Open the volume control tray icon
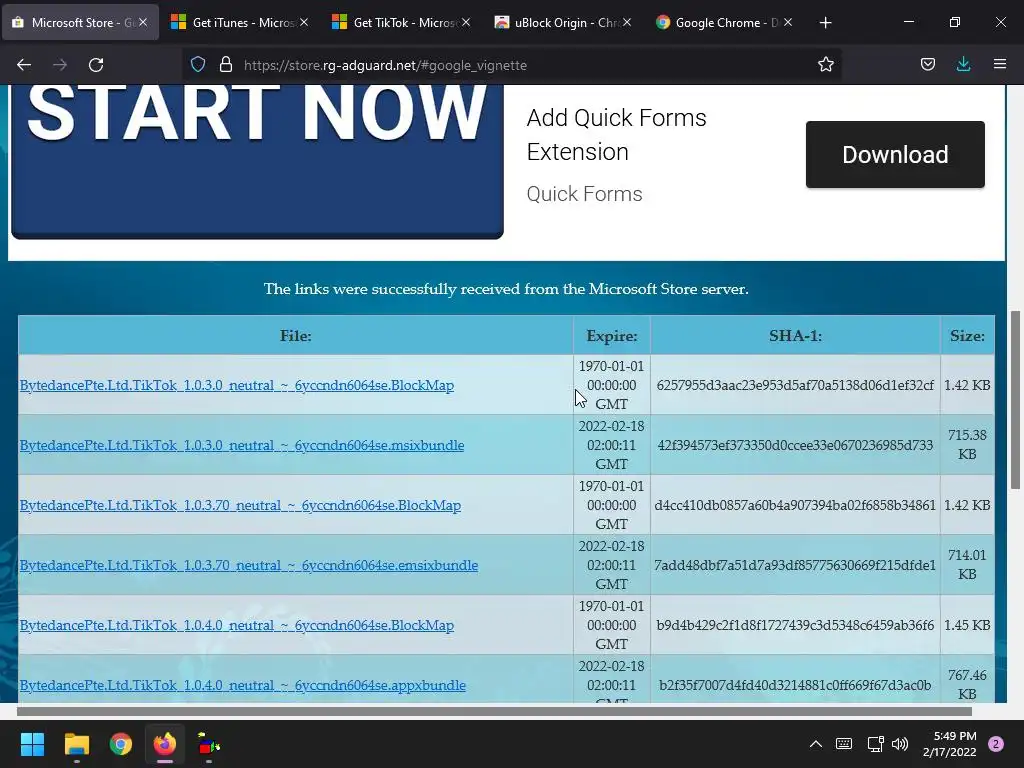1024x768 pixels. (x=900, y=744)
